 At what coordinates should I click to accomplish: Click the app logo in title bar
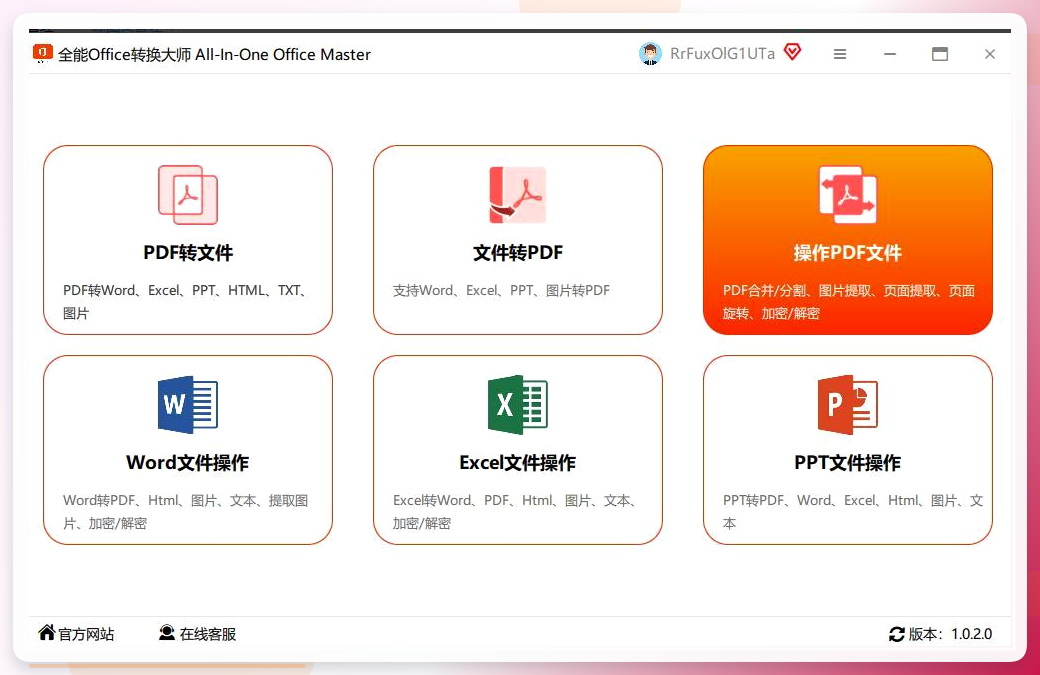click(x=42, y=53)
